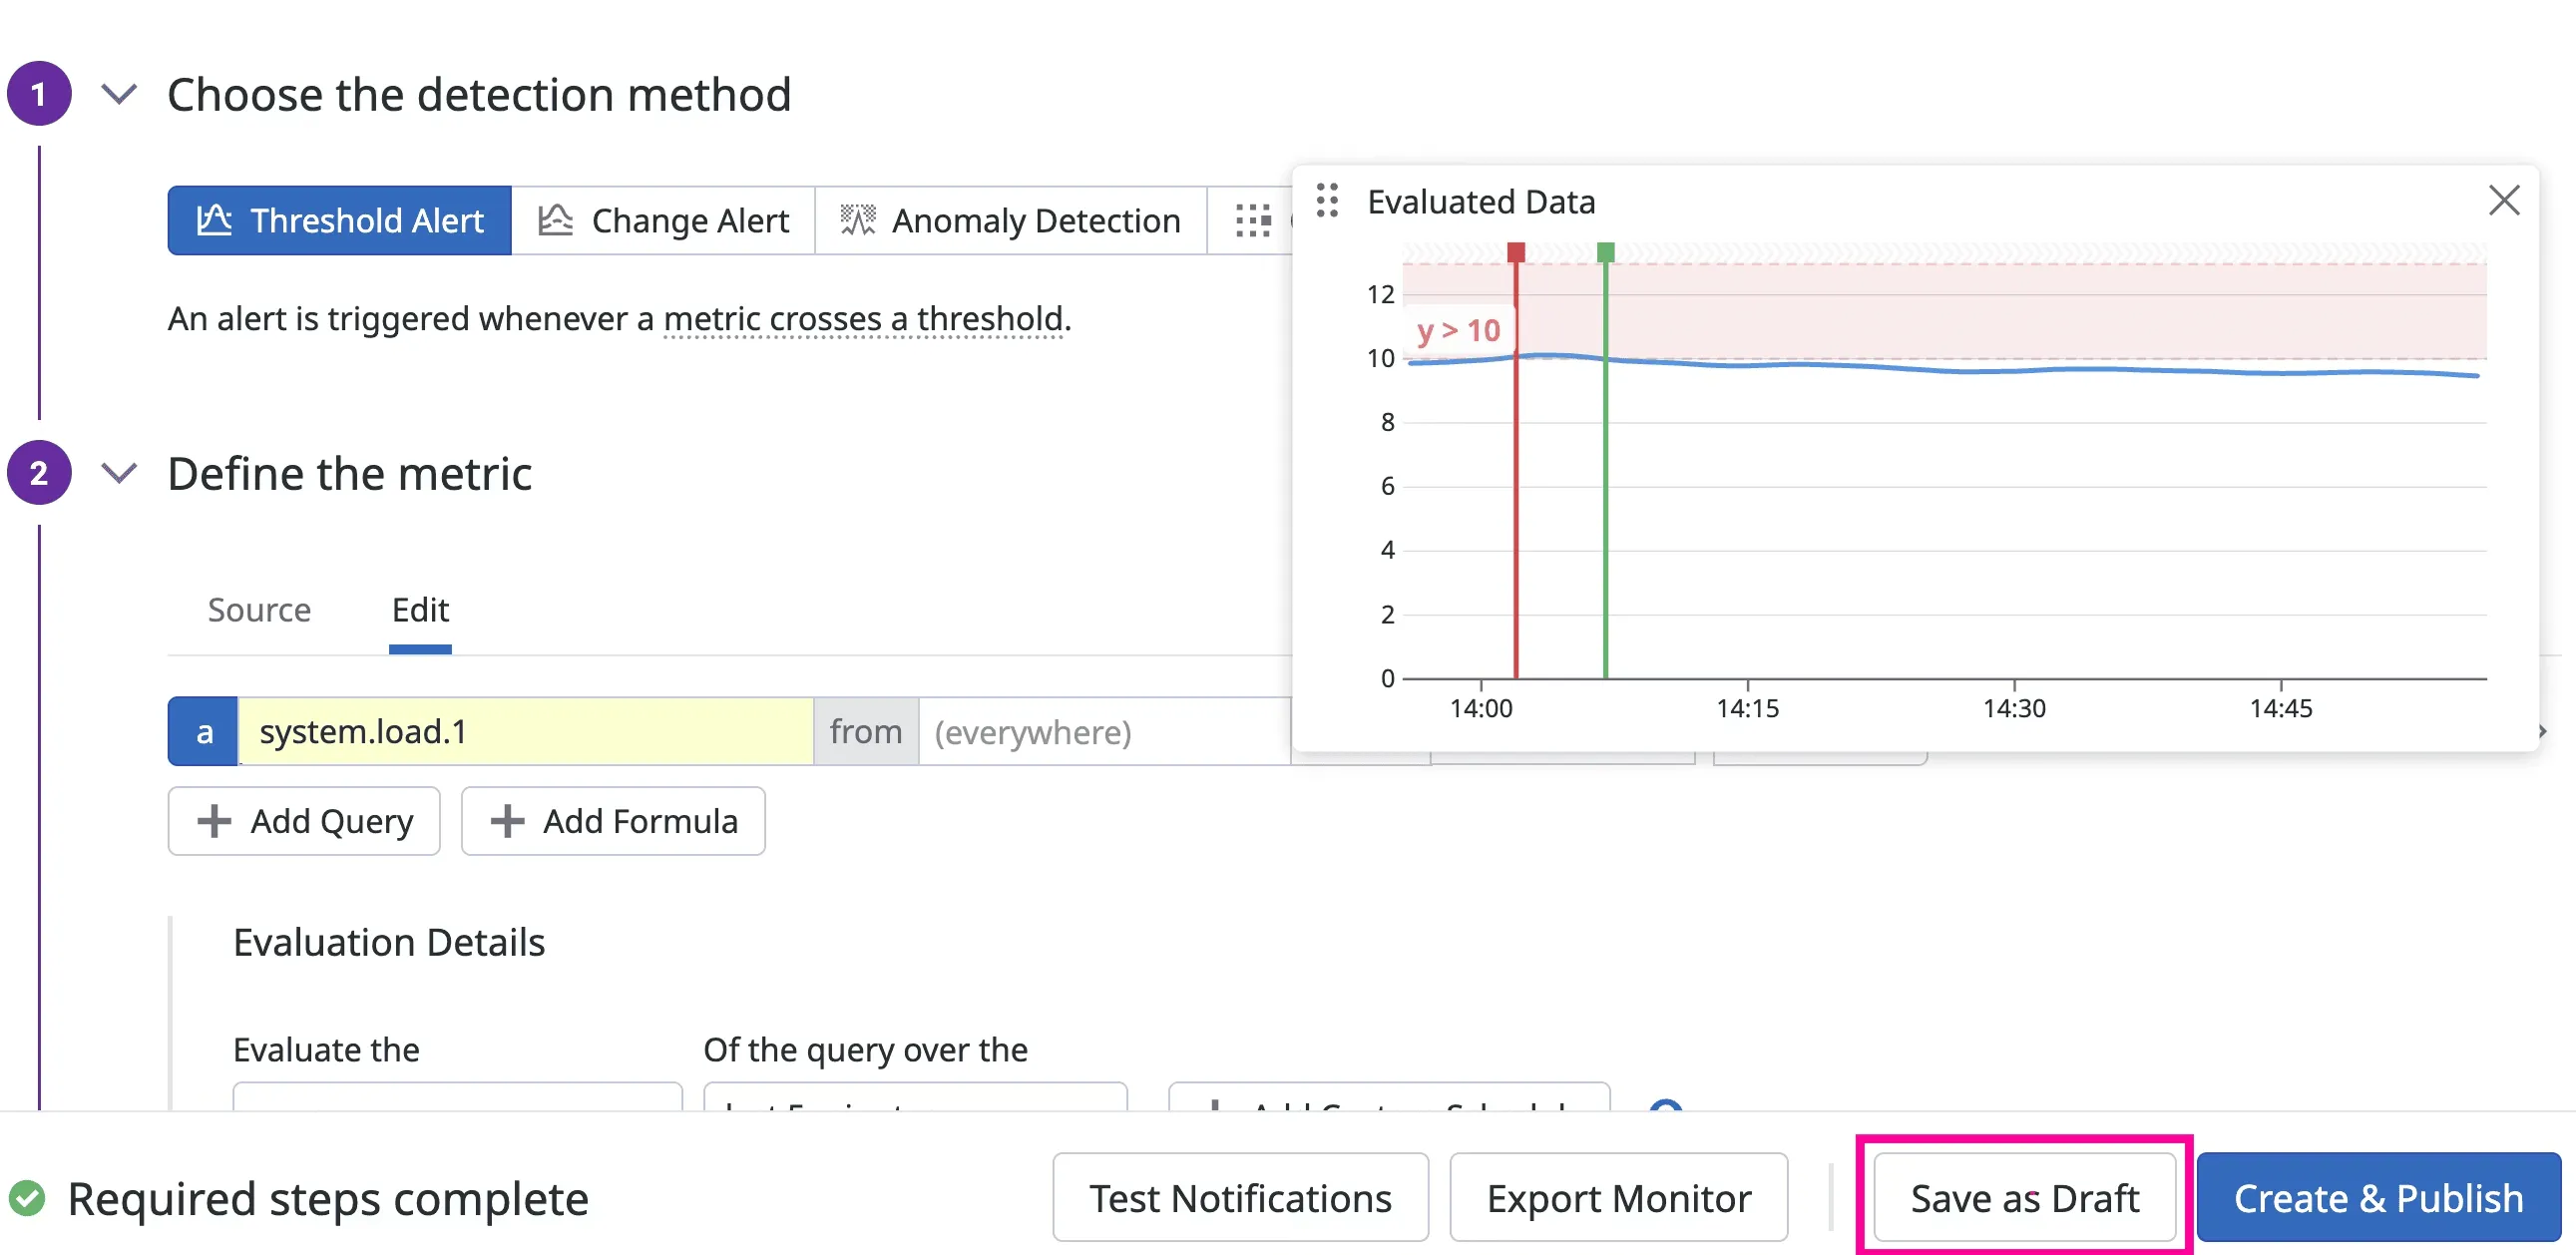
Task: Open the 'metric crosses a threshold' link
Action: click(864, 318)
